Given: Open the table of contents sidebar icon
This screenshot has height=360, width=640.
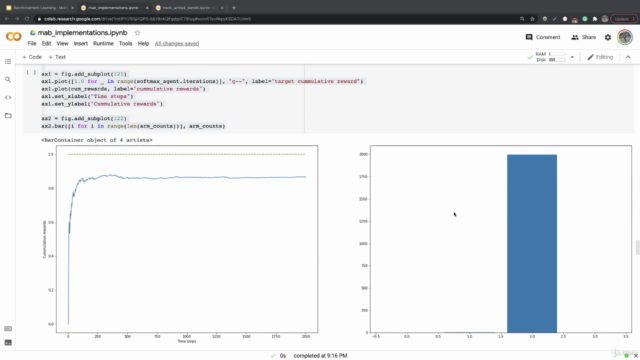Looking at the screenshot, I should coord(8,62).
